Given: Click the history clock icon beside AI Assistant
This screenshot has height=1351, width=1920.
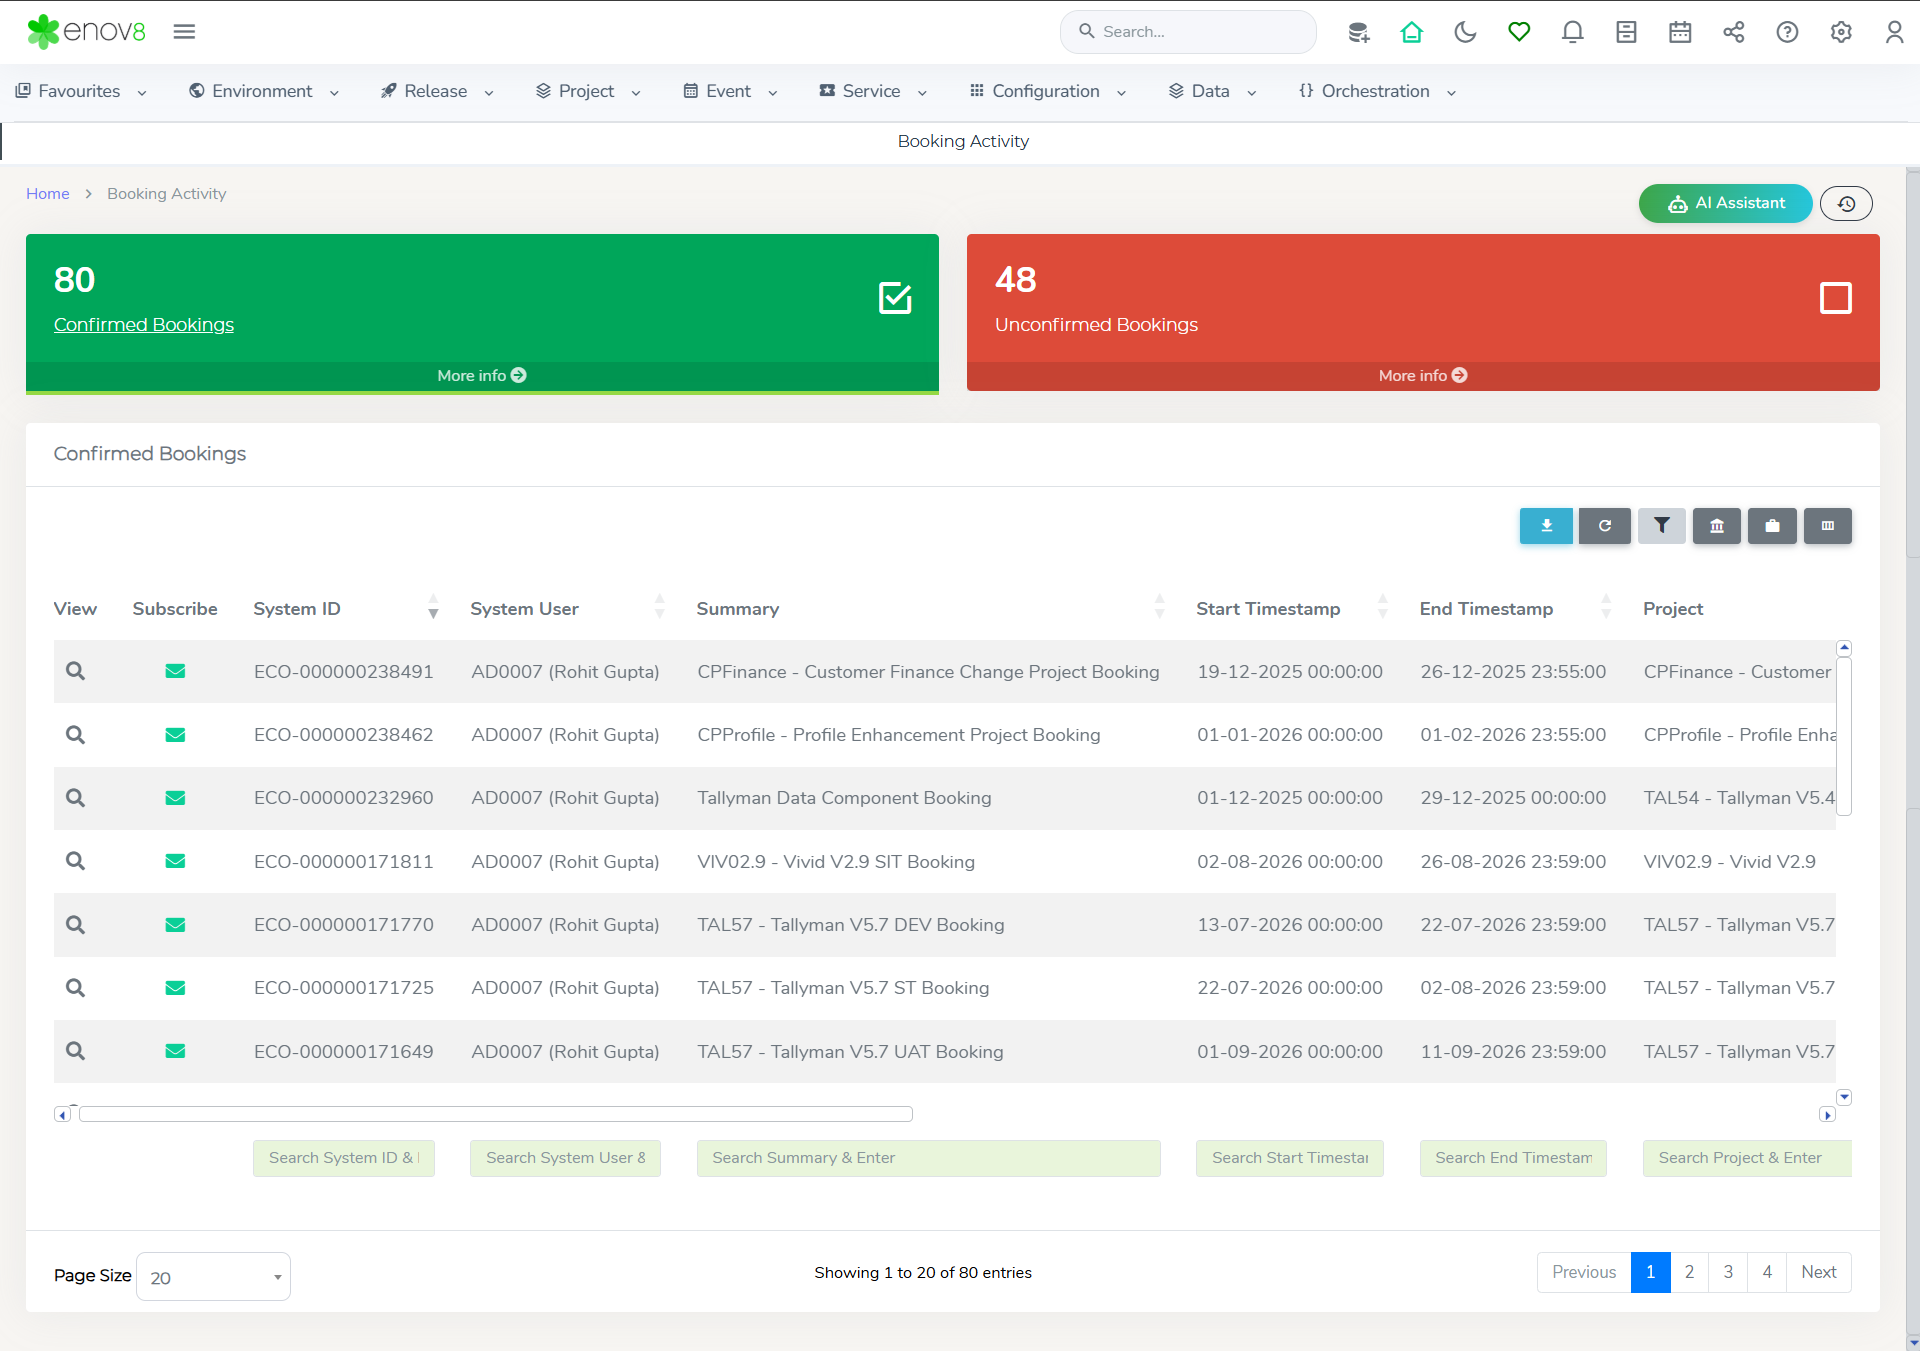Looking at the screenshot, I should (1846, 204).
